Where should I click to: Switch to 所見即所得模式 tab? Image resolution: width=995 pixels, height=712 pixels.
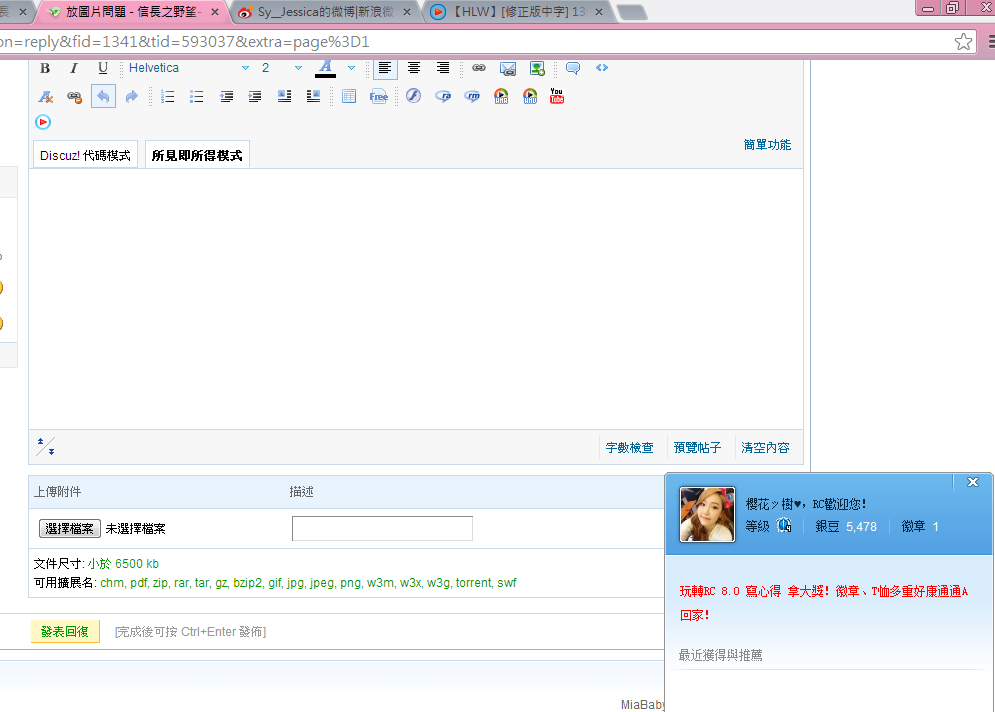tap(197, 155)
